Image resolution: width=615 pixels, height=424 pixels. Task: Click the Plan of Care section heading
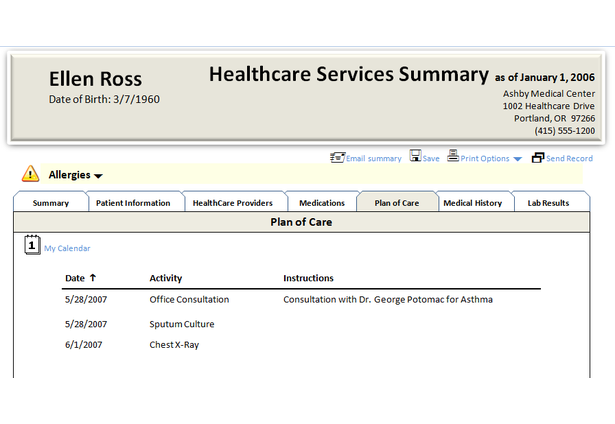pos(301,222)
